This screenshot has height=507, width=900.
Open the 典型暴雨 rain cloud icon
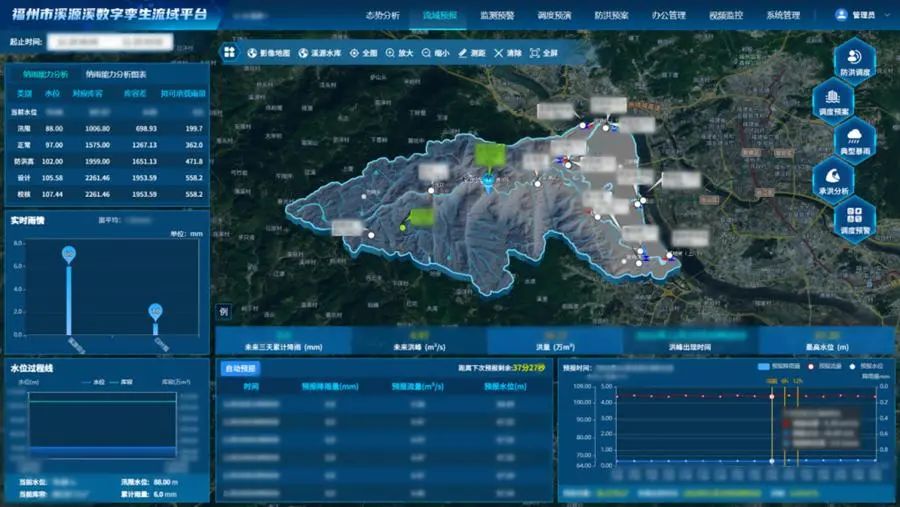854,136
